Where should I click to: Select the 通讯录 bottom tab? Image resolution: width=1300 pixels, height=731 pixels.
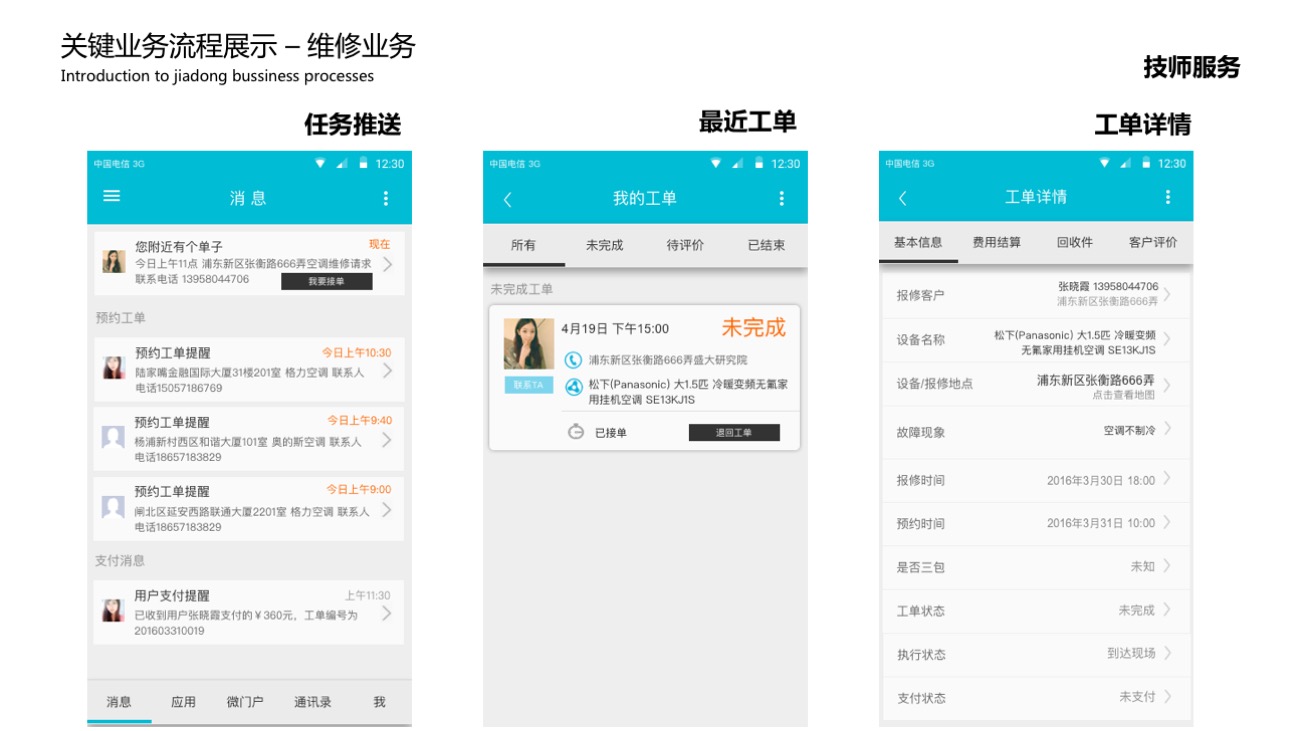pos(312,702)
